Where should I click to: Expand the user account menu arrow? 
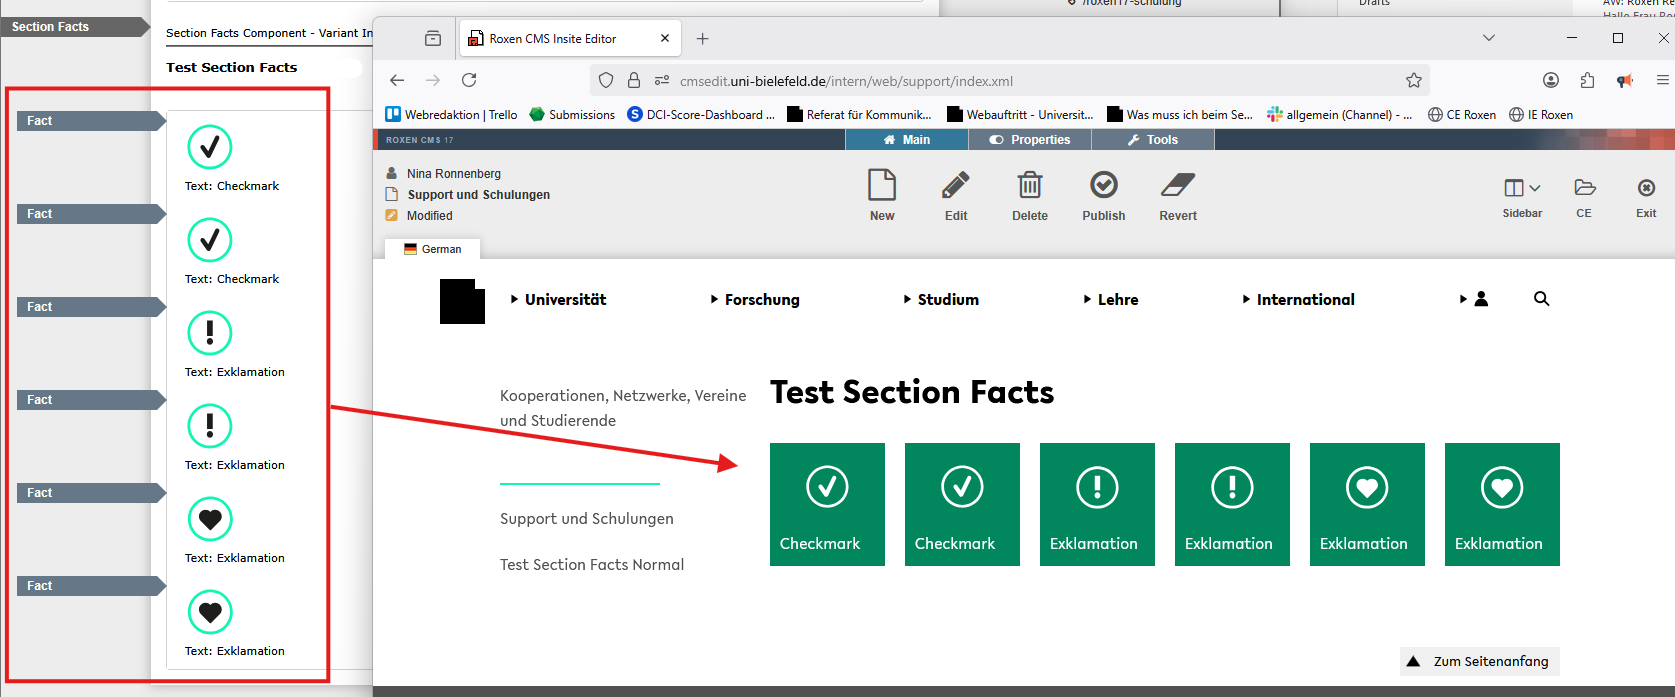click(1463, 299)
